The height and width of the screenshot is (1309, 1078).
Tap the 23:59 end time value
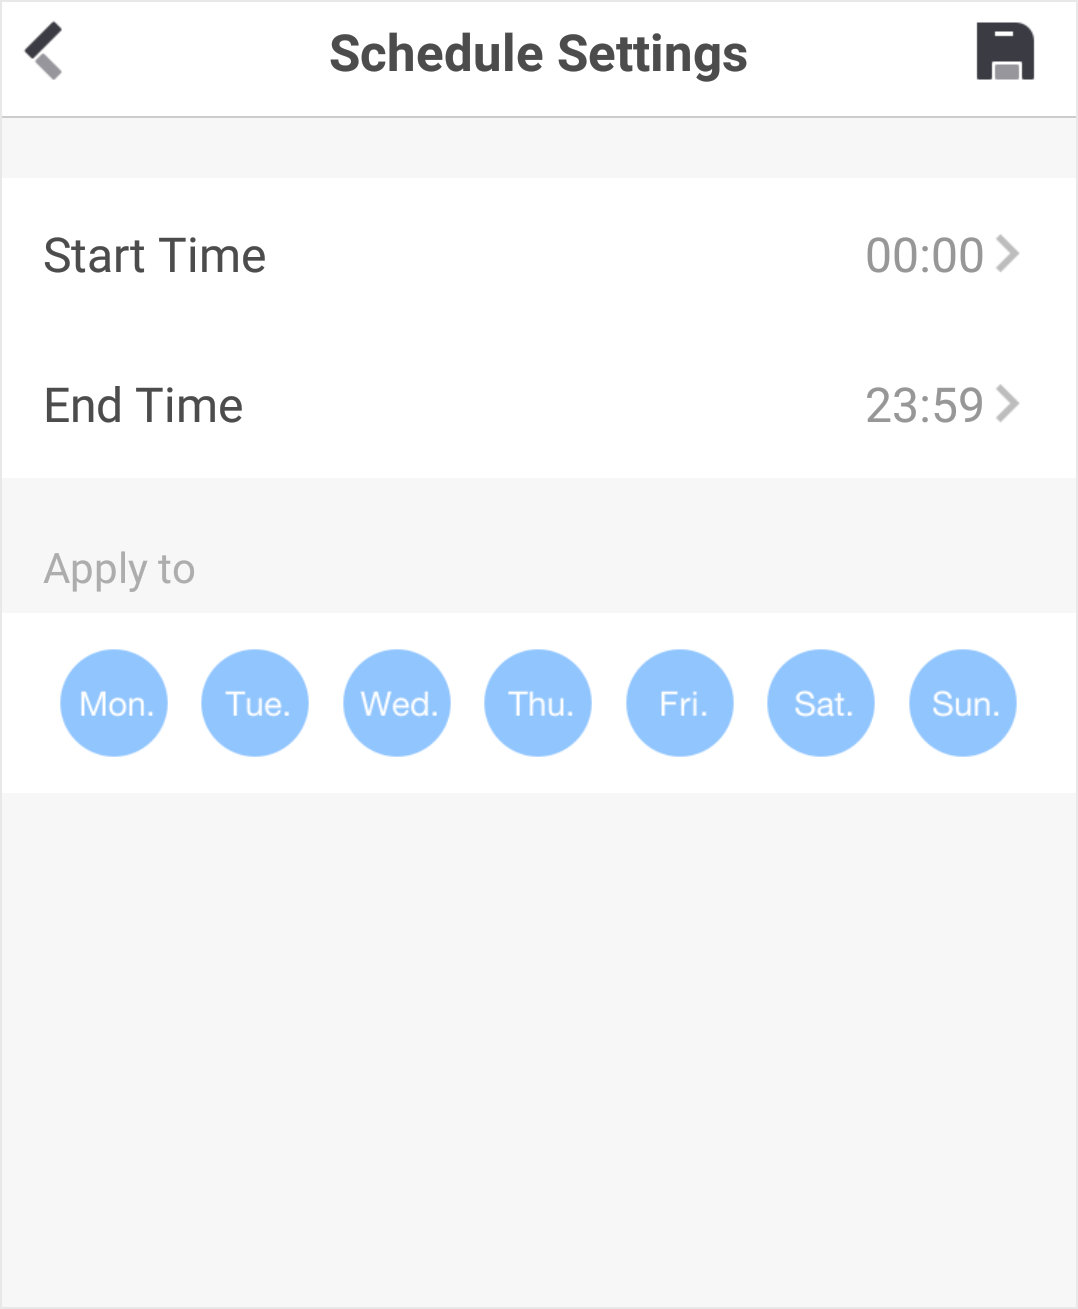925,405
